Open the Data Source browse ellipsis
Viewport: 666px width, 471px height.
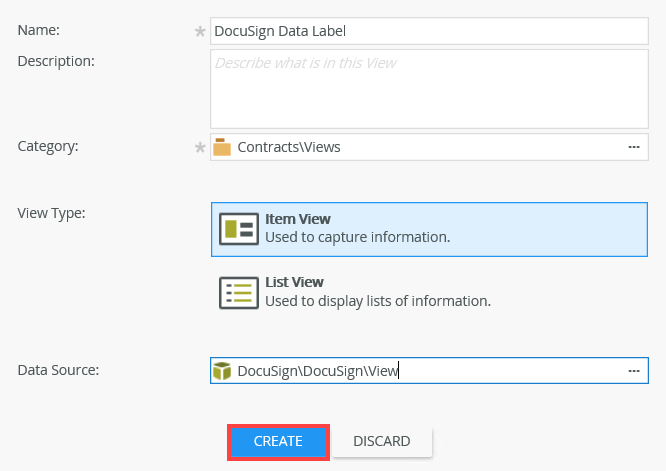[x=633, y=371]
